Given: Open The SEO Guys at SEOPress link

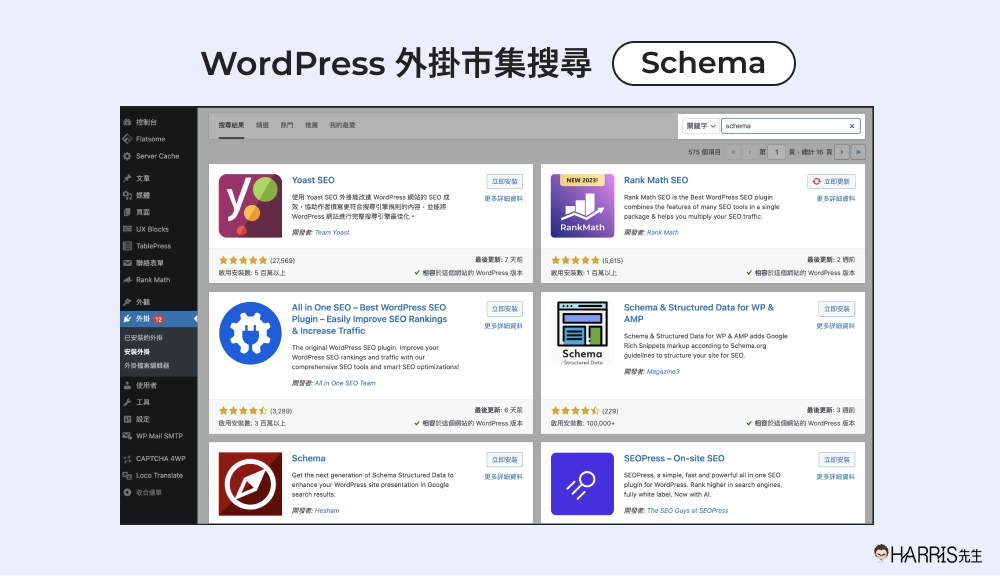Looking at the screenshot, I should [x=688, y=511].
